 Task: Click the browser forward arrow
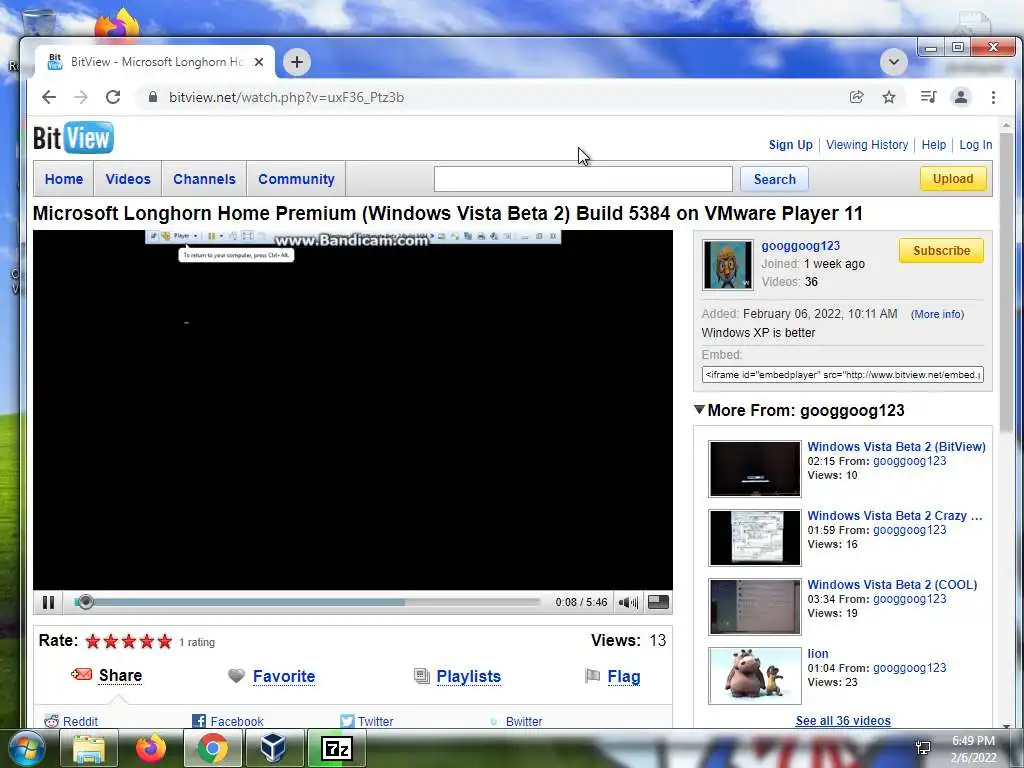(x=80, y=97)
